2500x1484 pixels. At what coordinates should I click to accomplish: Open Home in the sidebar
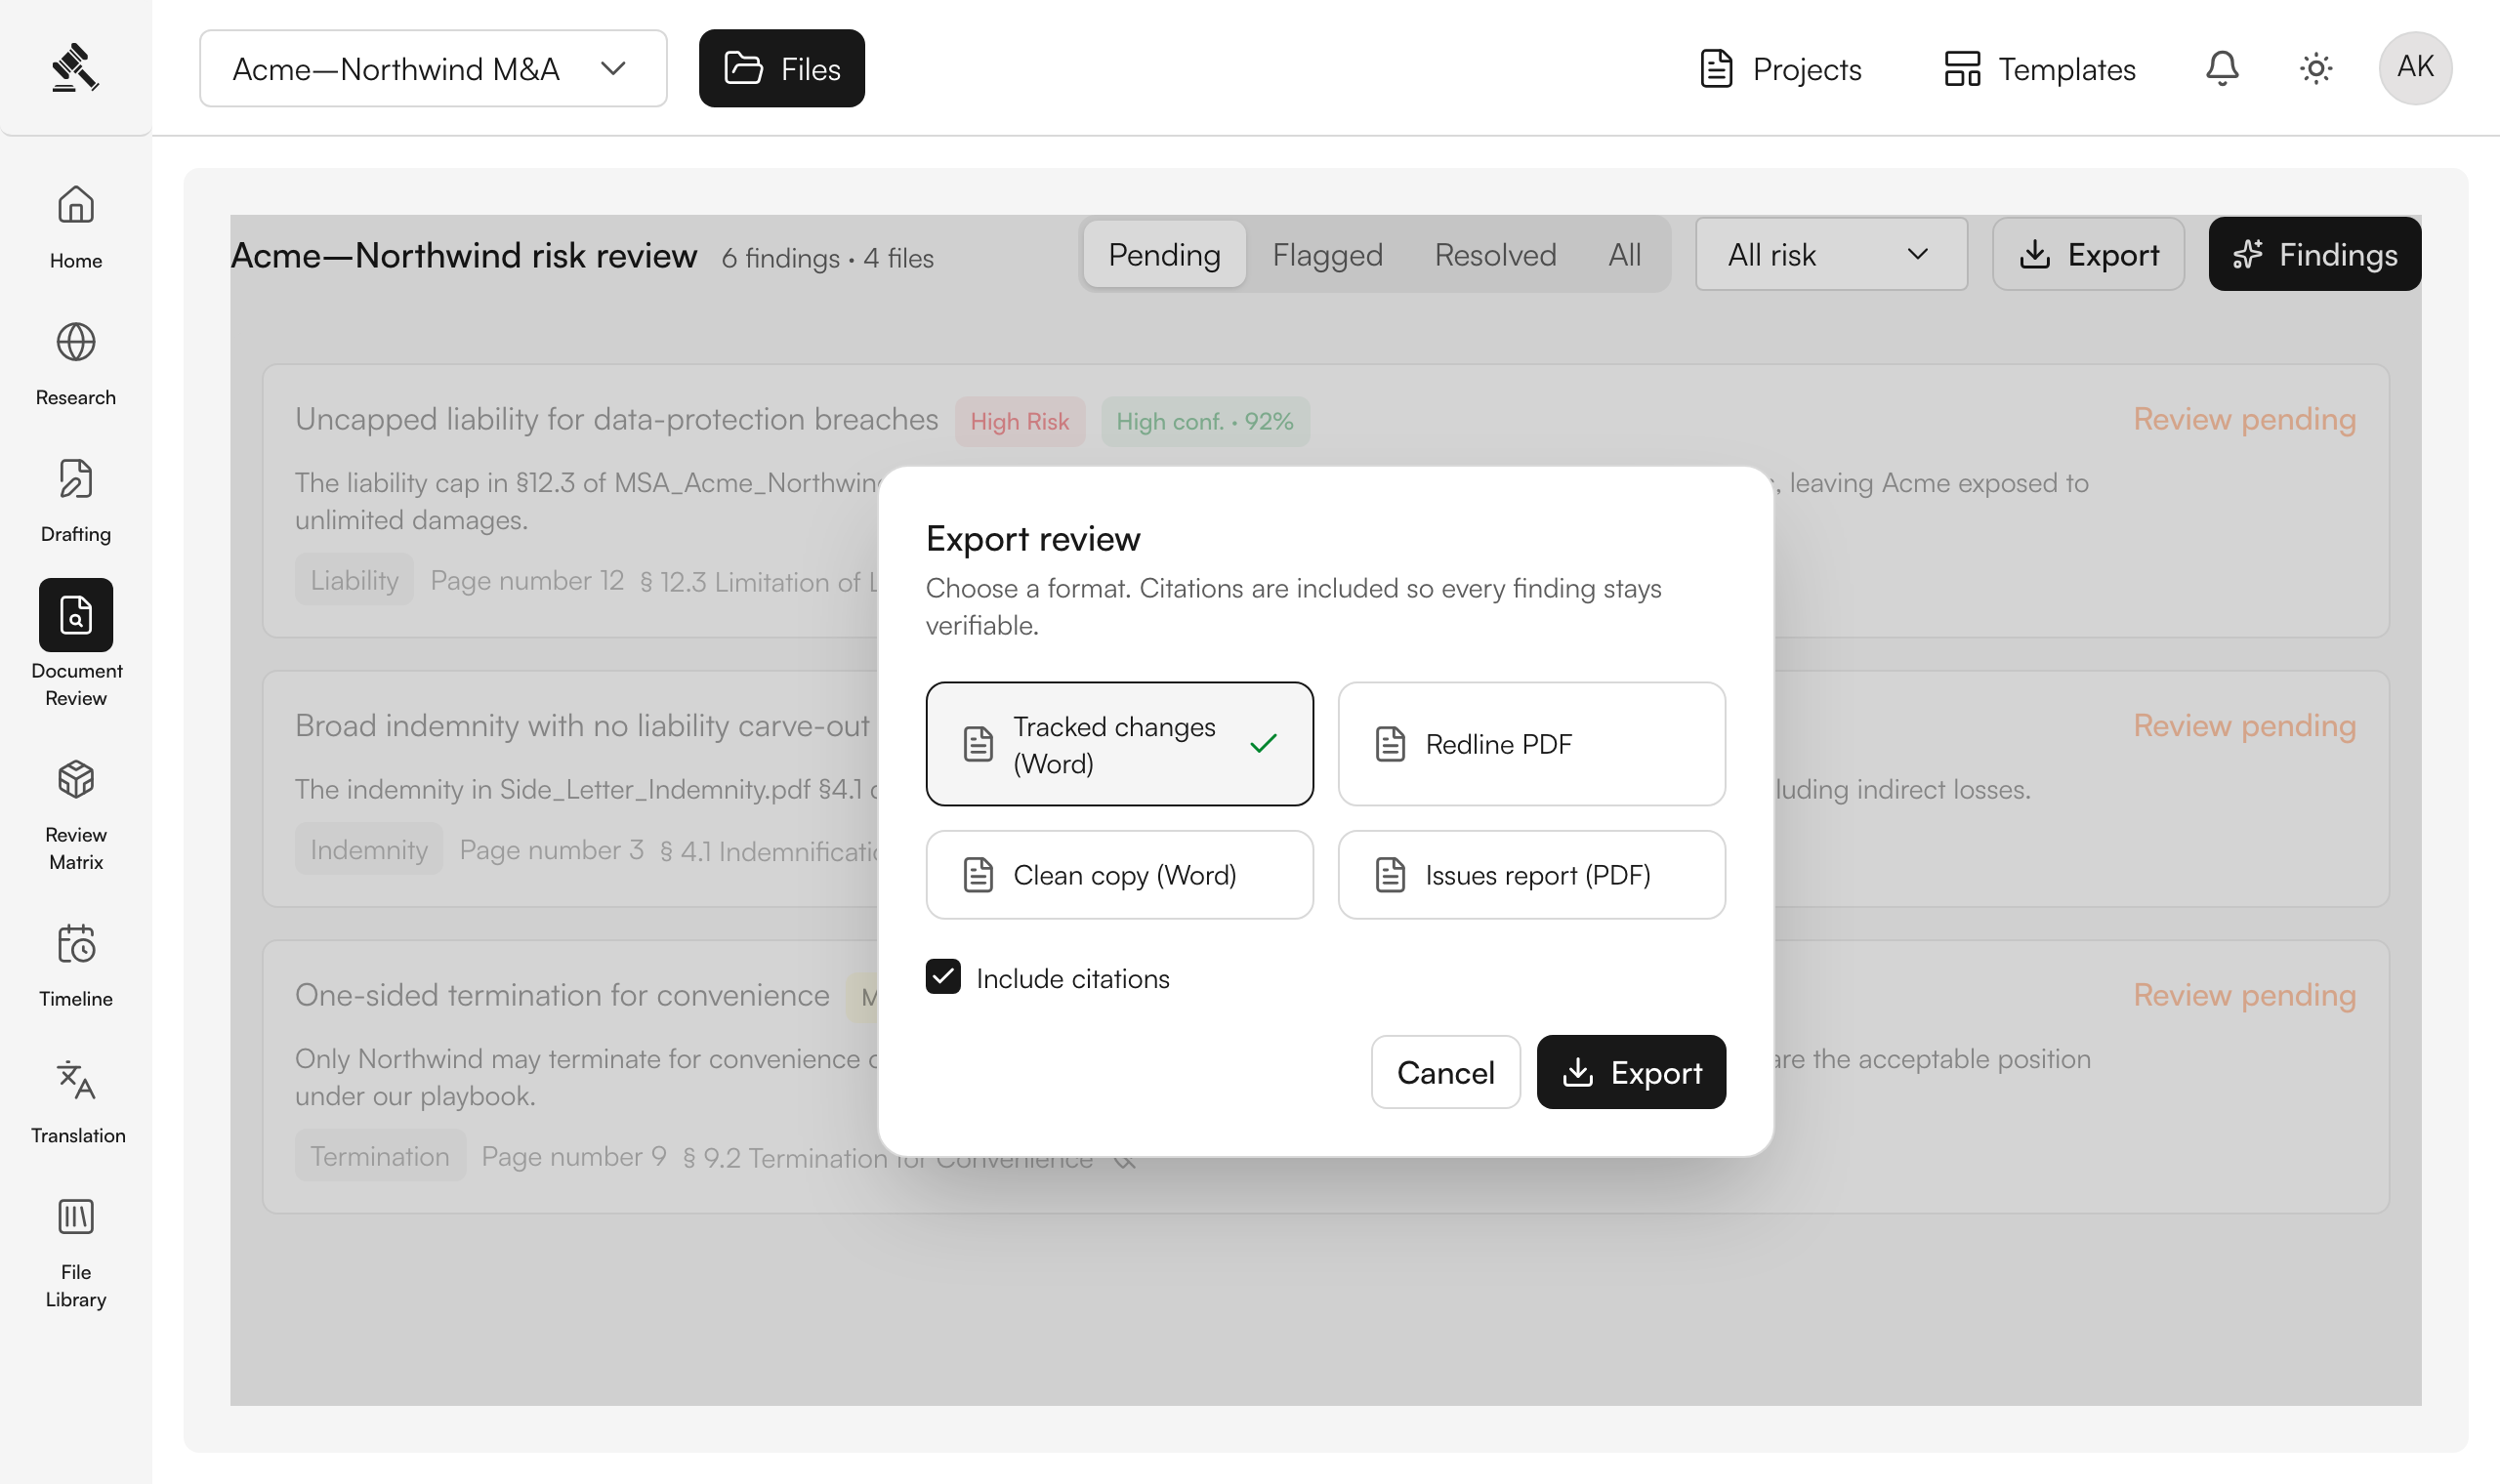click(x=76, y=227)
